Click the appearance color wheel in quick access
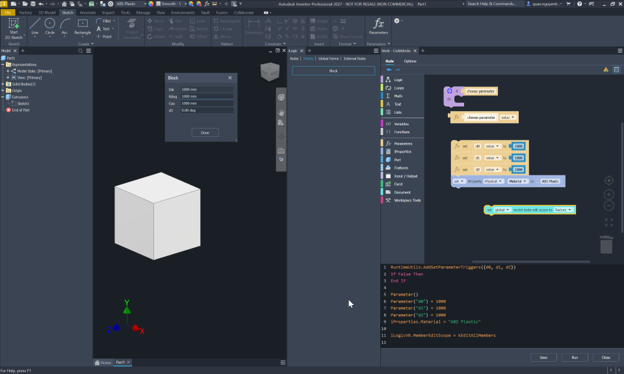 (151, 4)
